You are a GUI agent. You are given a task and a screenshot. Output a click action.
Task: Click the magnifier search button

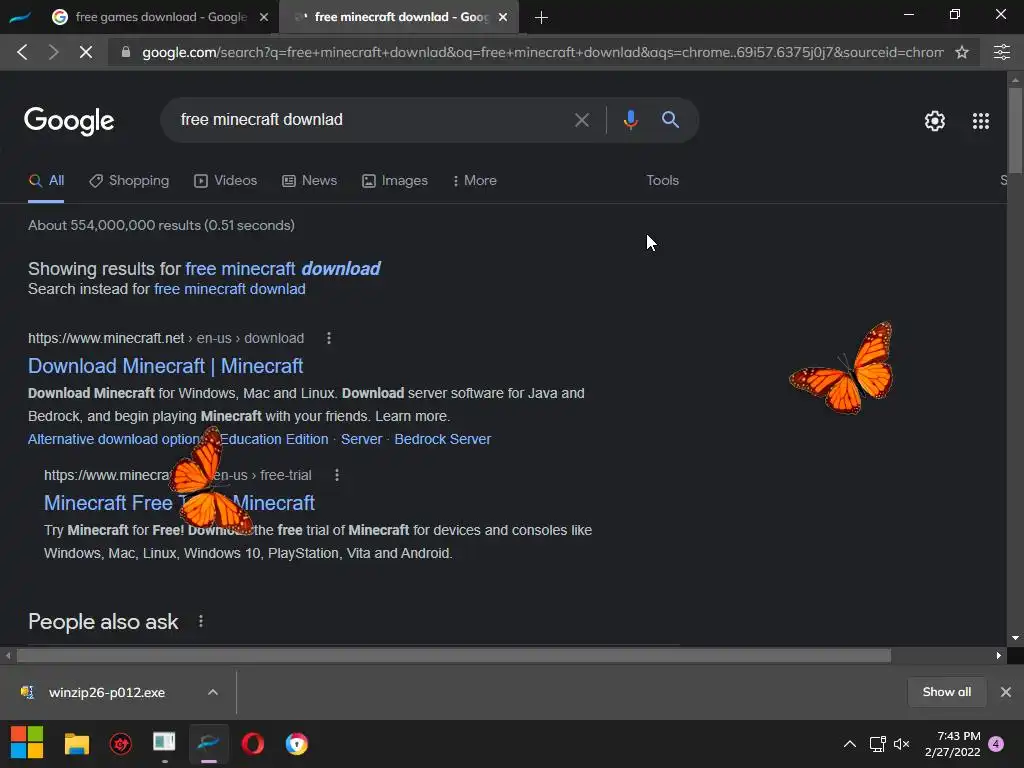click(x=670, y=120)
